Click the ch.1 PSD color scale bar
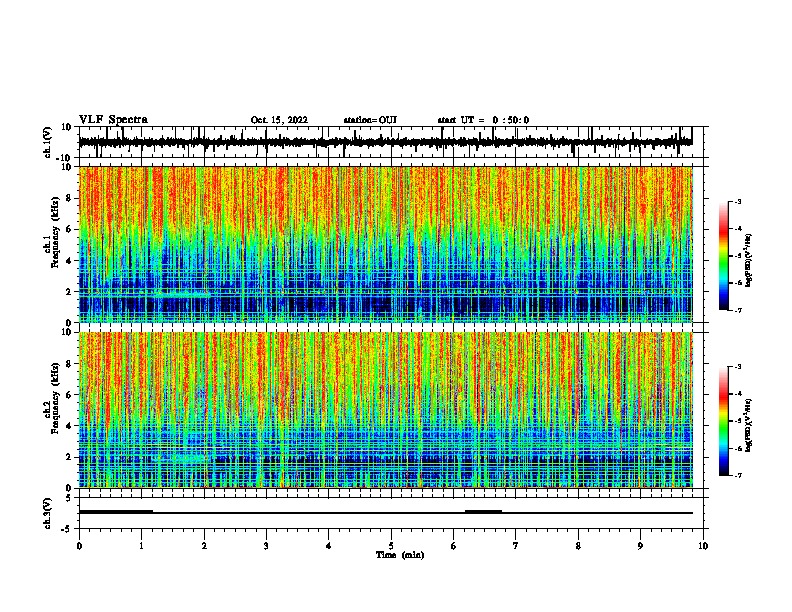 (x=724, y=256)
